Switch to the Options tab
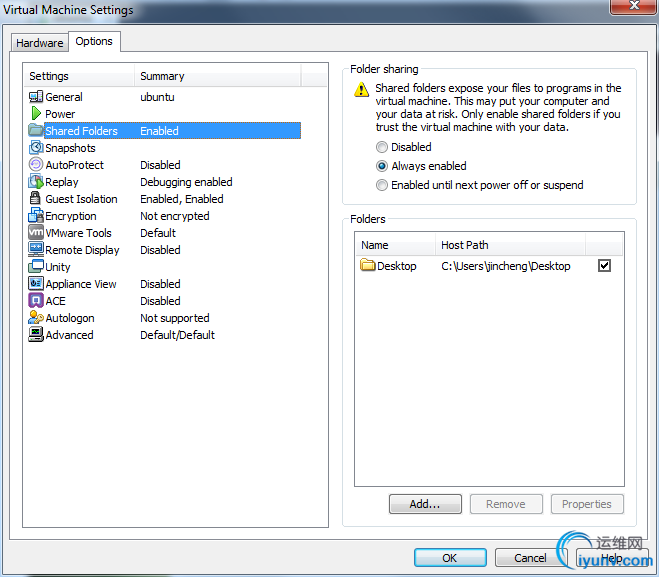 [x=94, y=41]
